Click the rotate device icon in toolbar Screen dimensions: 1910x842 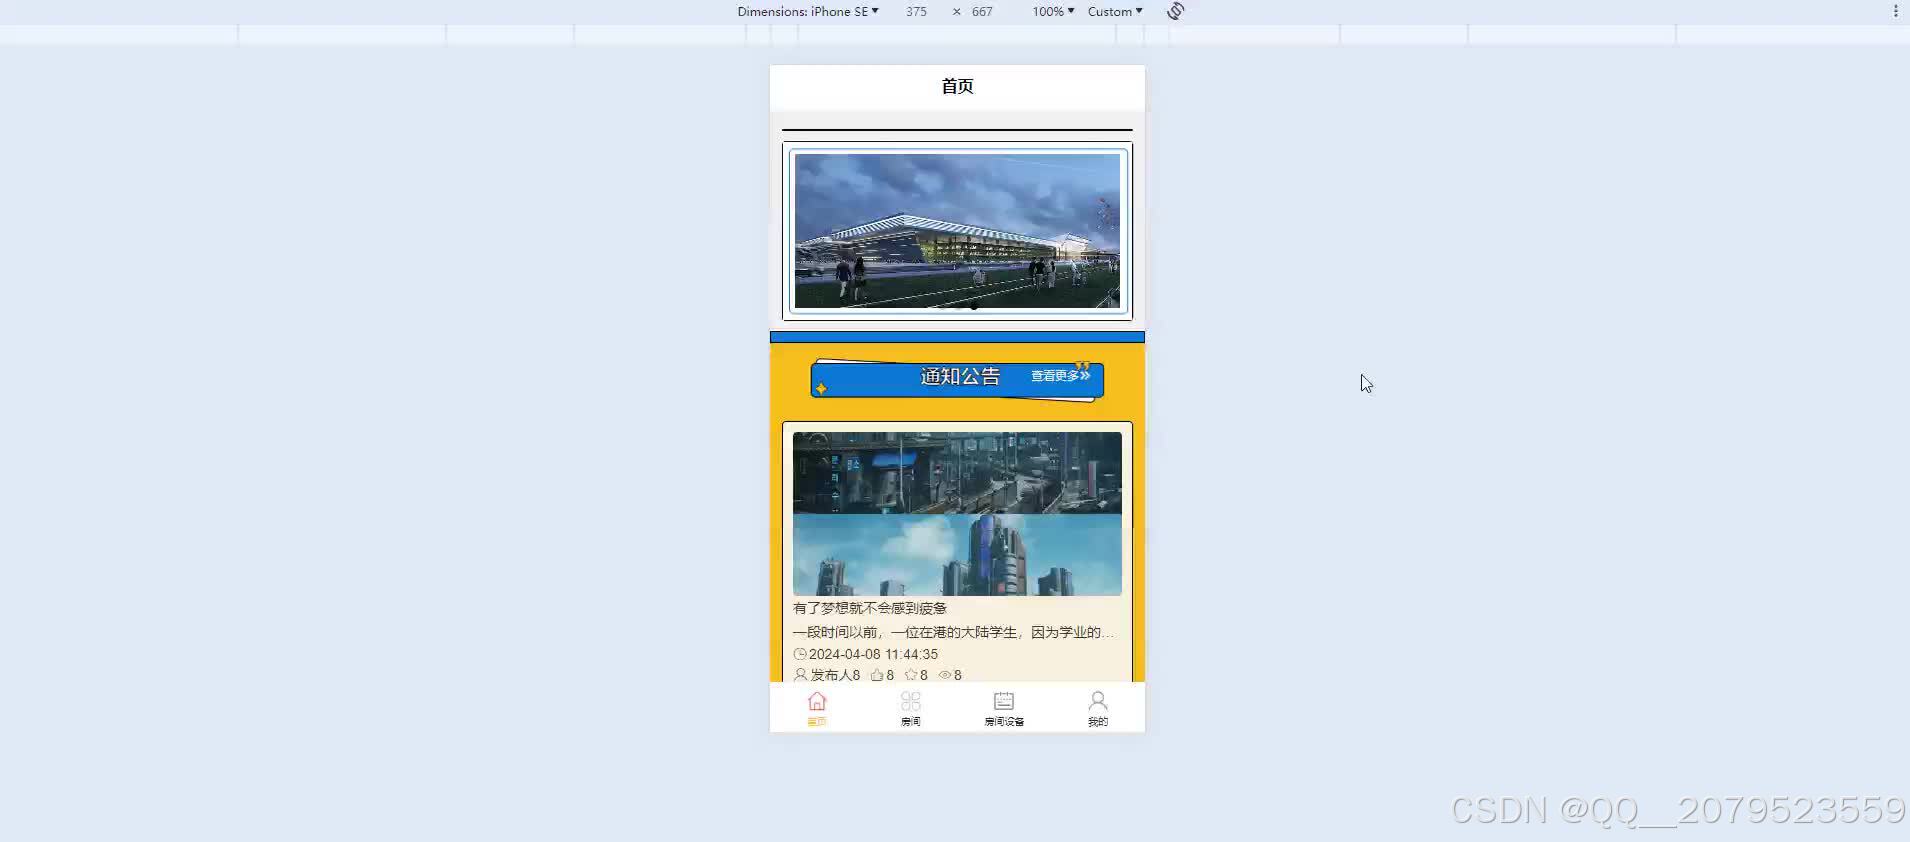pos(1176,11)
